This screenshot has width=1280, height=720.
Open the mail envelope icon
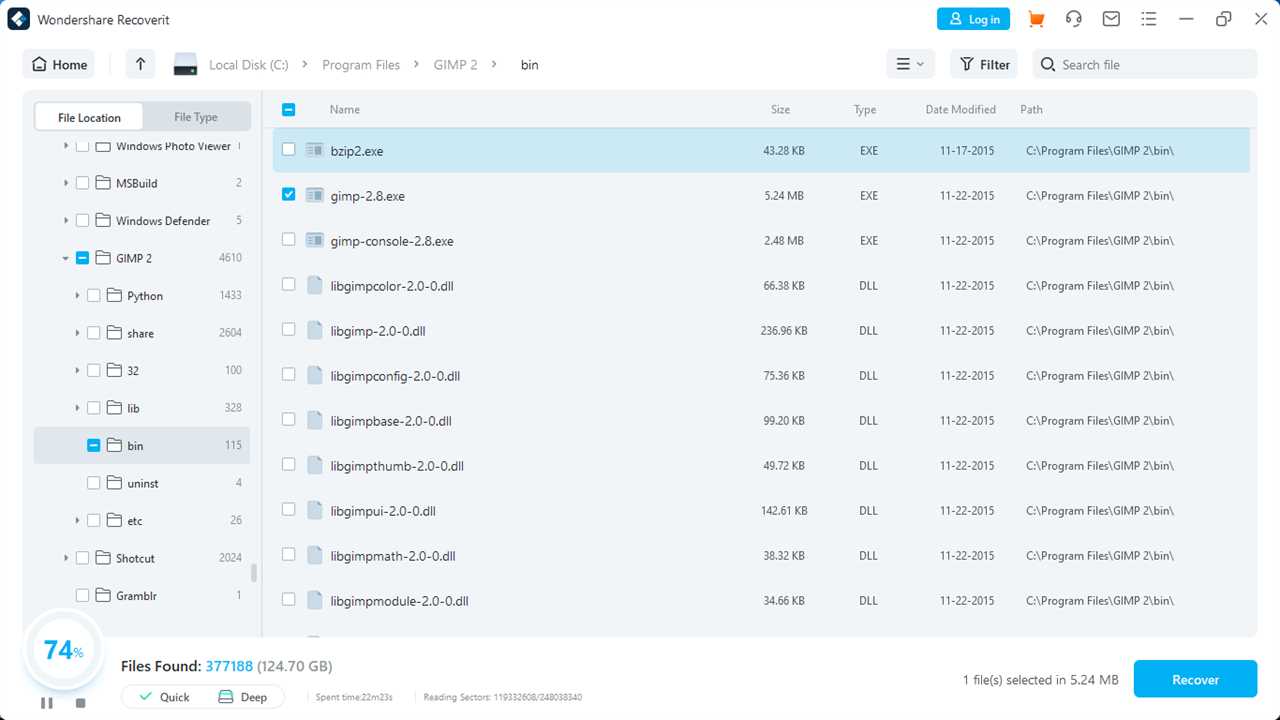pyautogui.click(x=1111, y=19)
